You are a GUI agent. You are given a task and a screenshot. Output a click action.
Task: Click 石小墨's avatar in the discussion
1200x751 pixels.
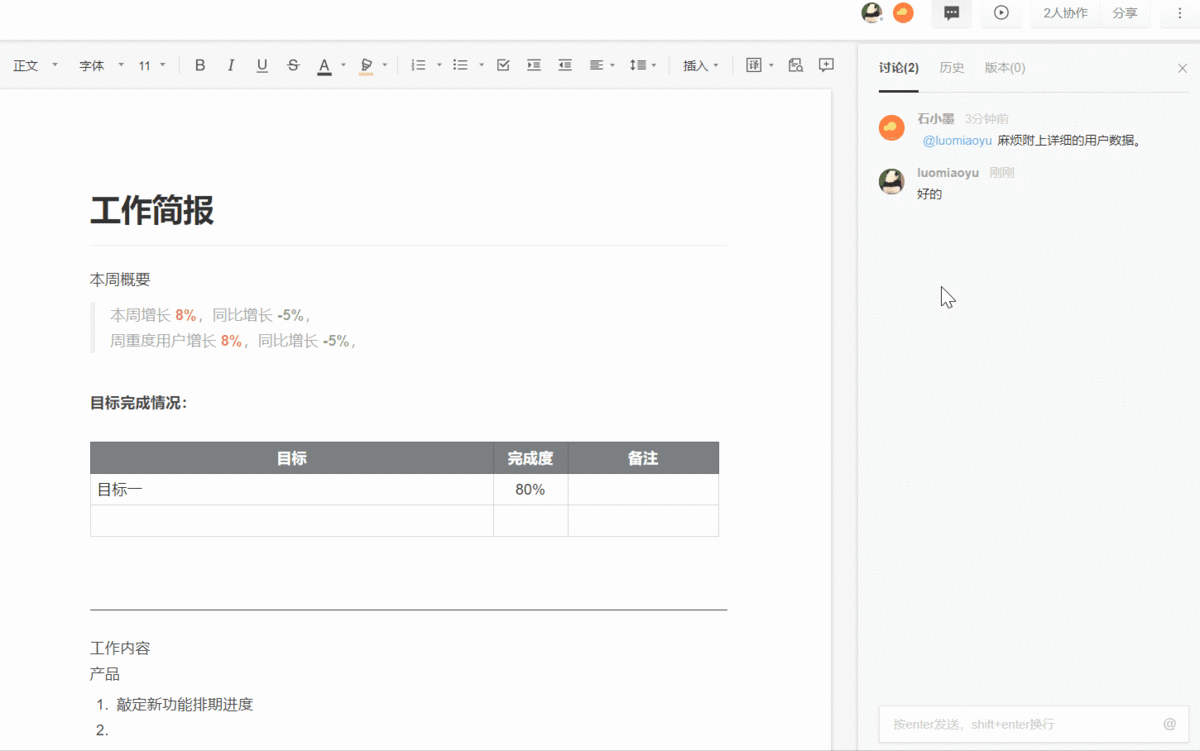(891, 127)
